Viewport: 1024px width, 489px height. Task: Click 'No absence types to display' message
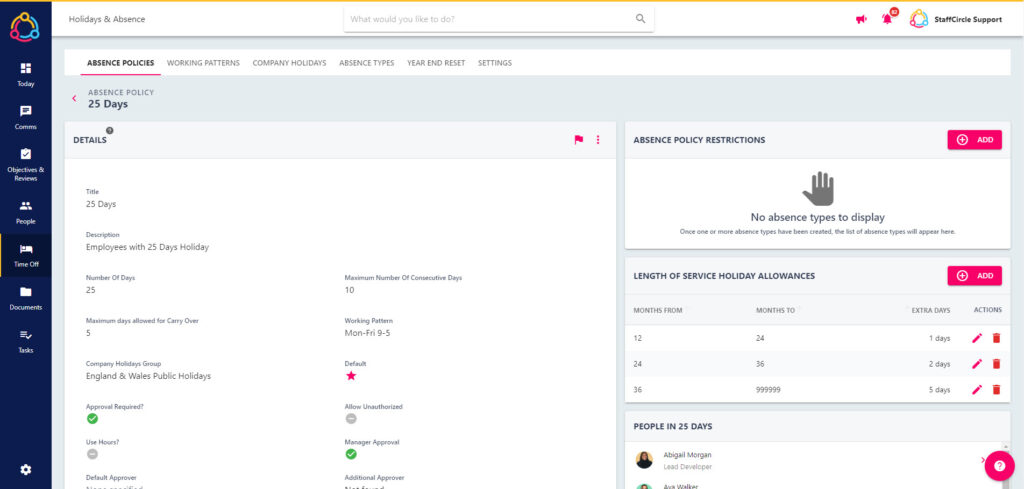818,217
